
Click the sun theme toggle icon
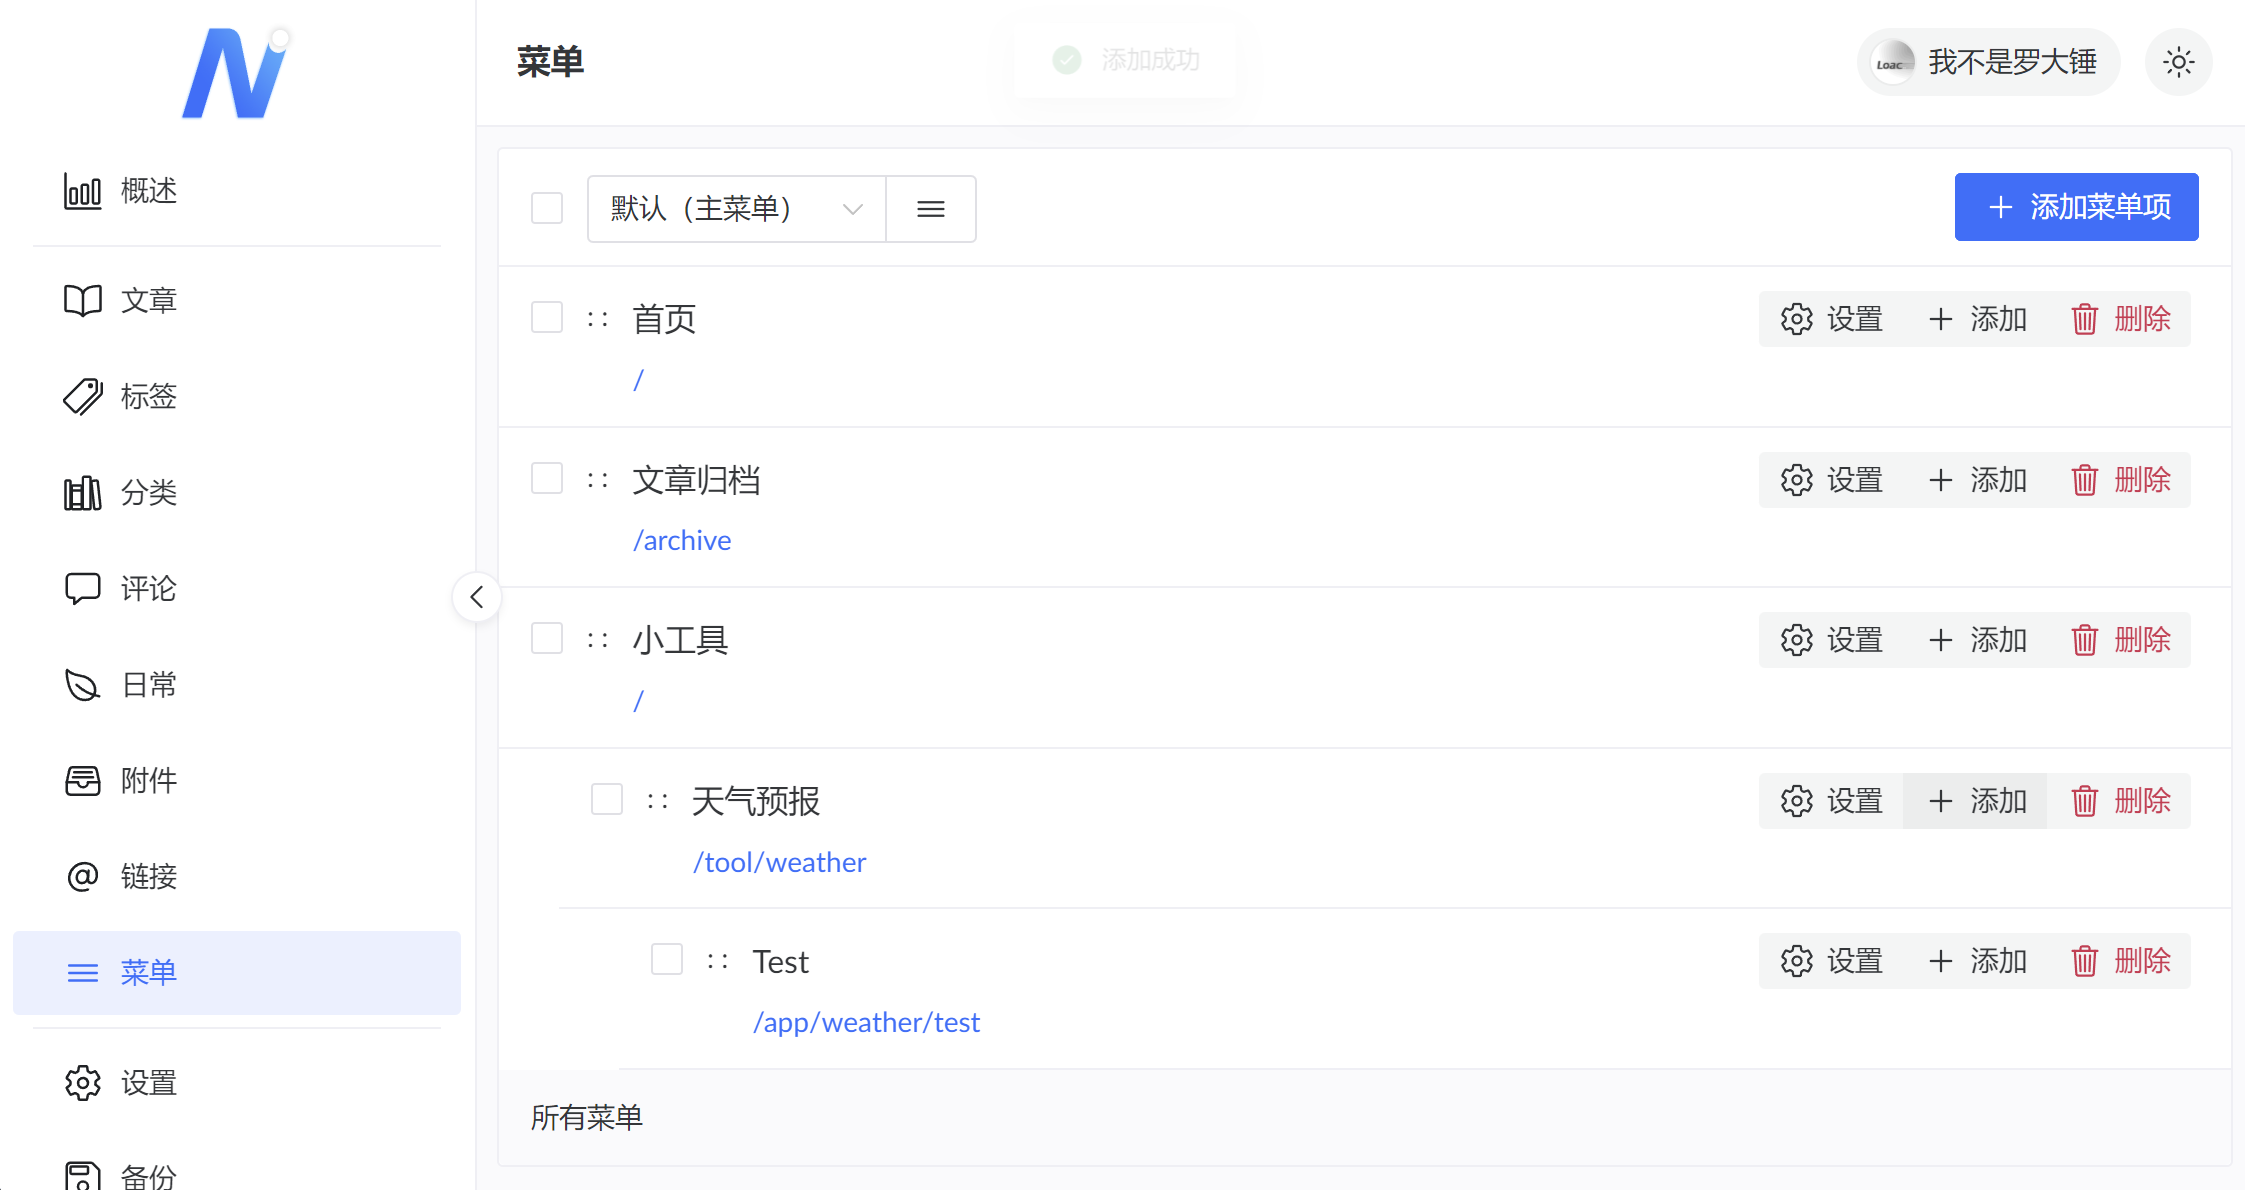click(2178, 62)
